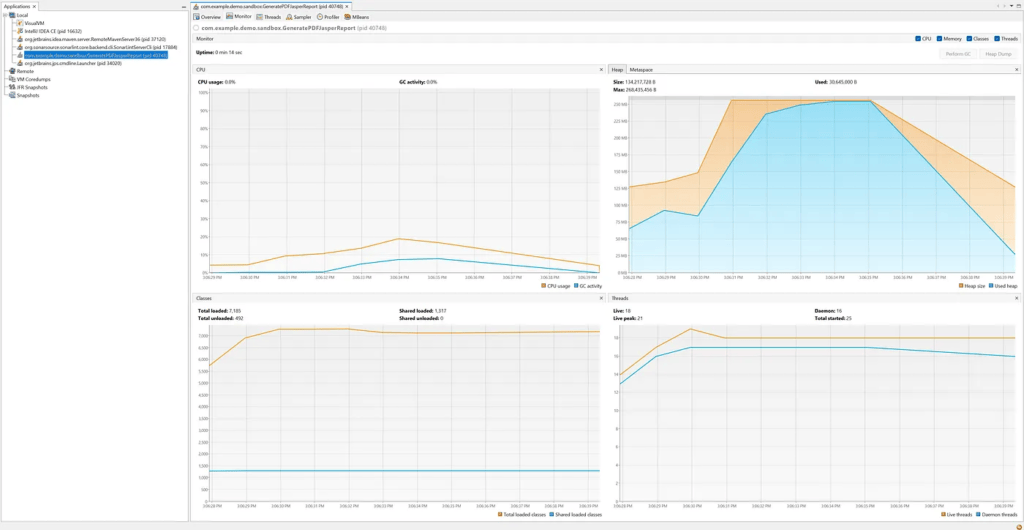The height and width of the screenshot is (530, 1024).
Task: Click the Perform GC button
Action: tap(960, 54)
